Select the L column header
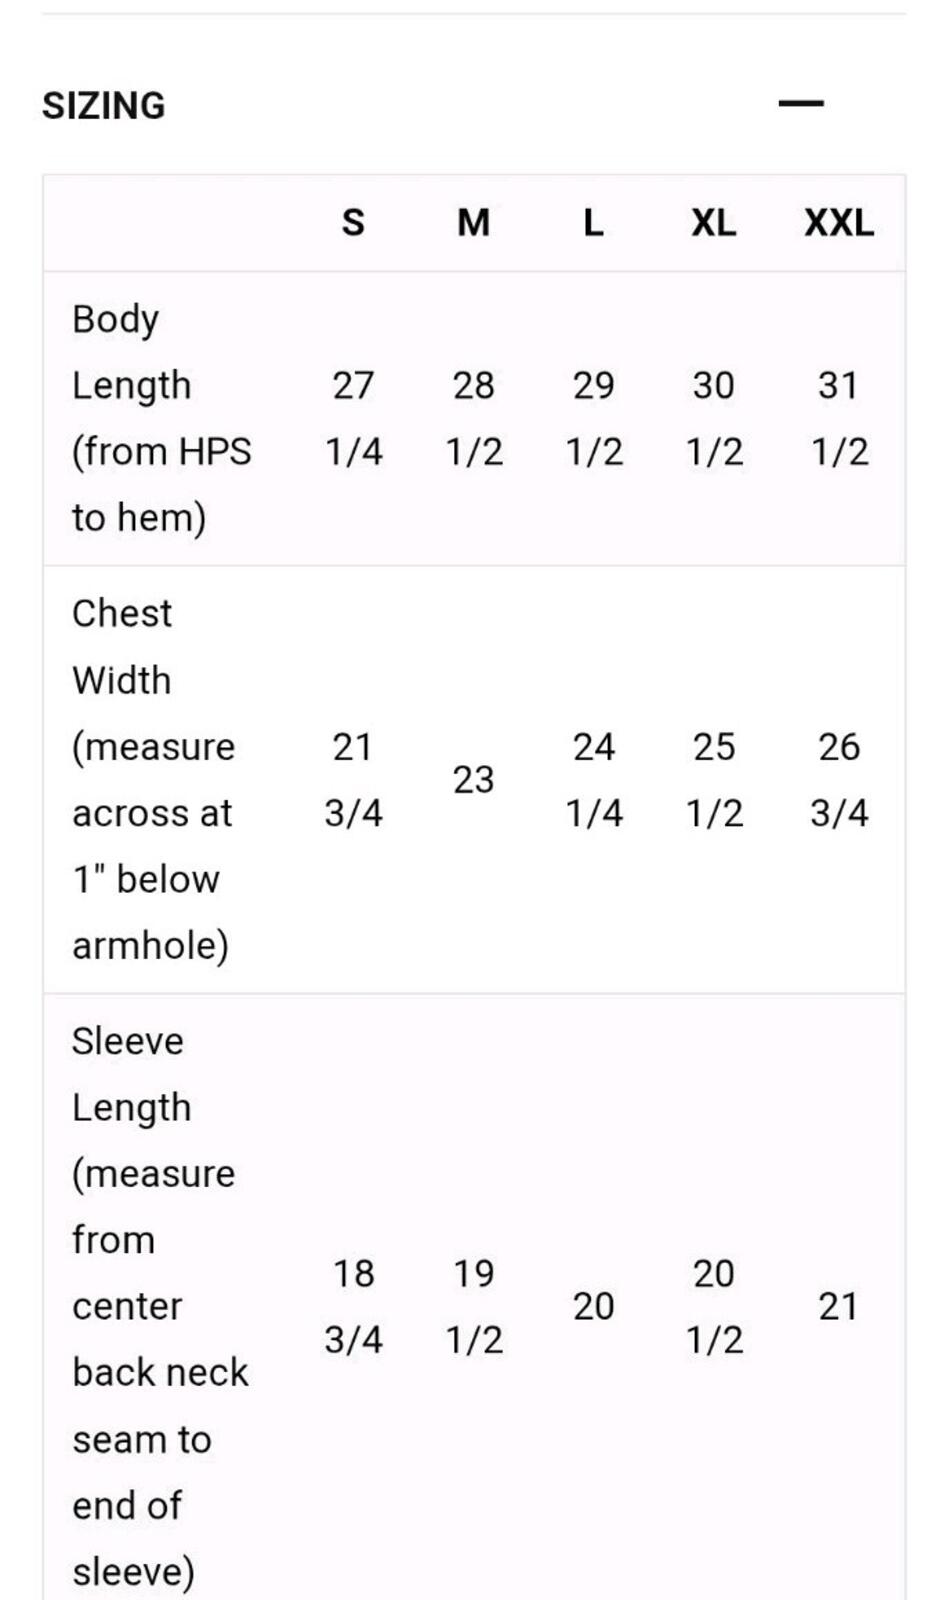The height and width of the screenshot is (1600, 928). point(593,222)
